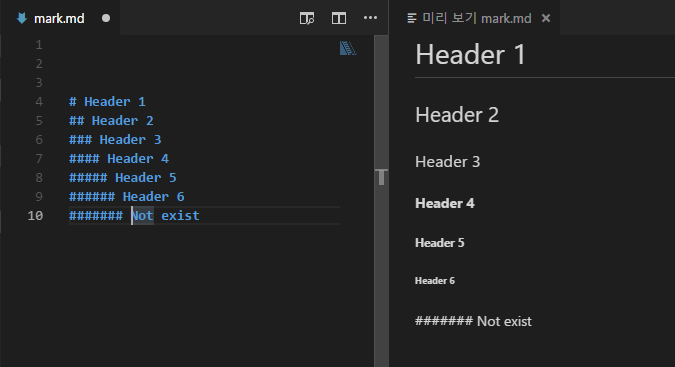Click line number 7 in gutter
The height and width of the screenshot is (367, 675).
pyautogui.click(x=39, y=158)
